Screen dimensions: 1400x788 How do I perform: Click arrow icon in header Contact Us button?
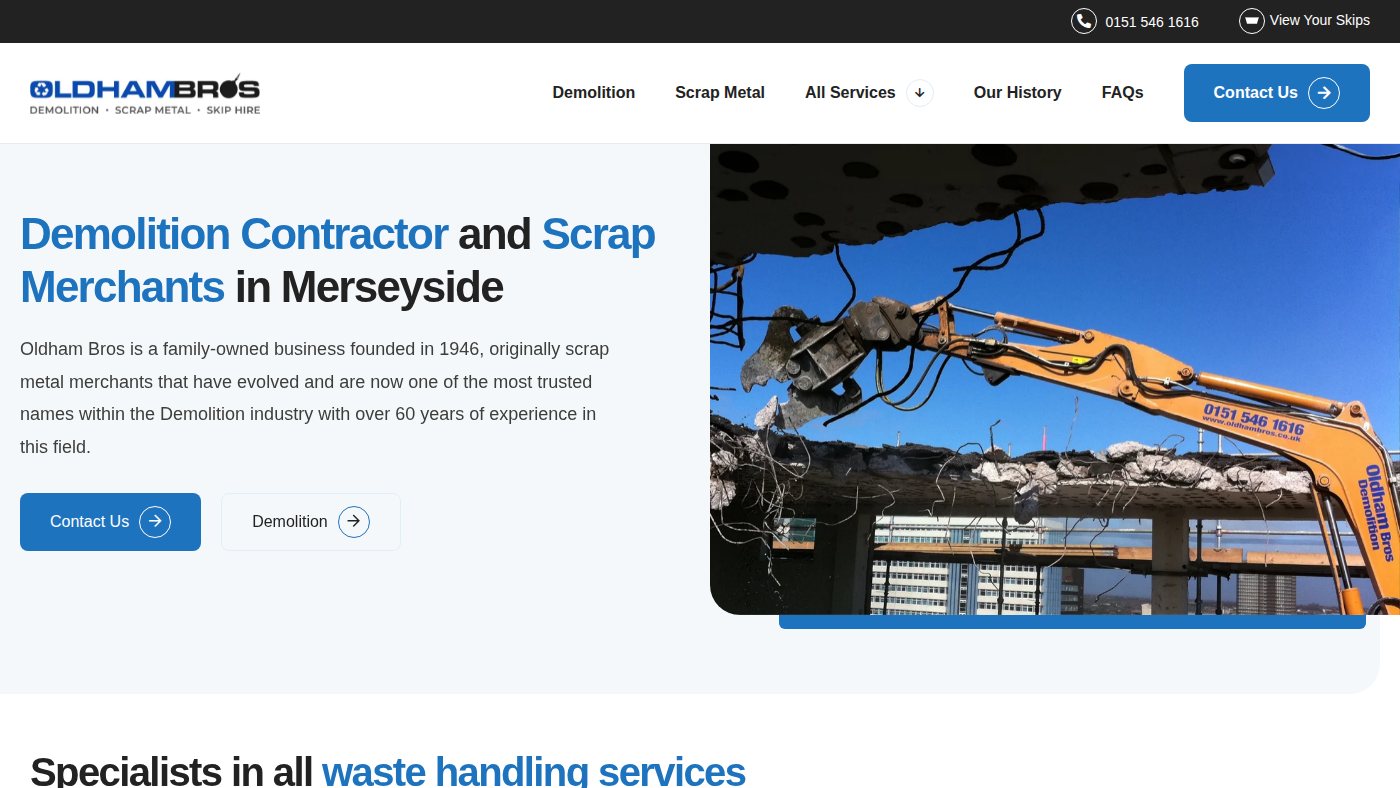[x=1324, y=93]
